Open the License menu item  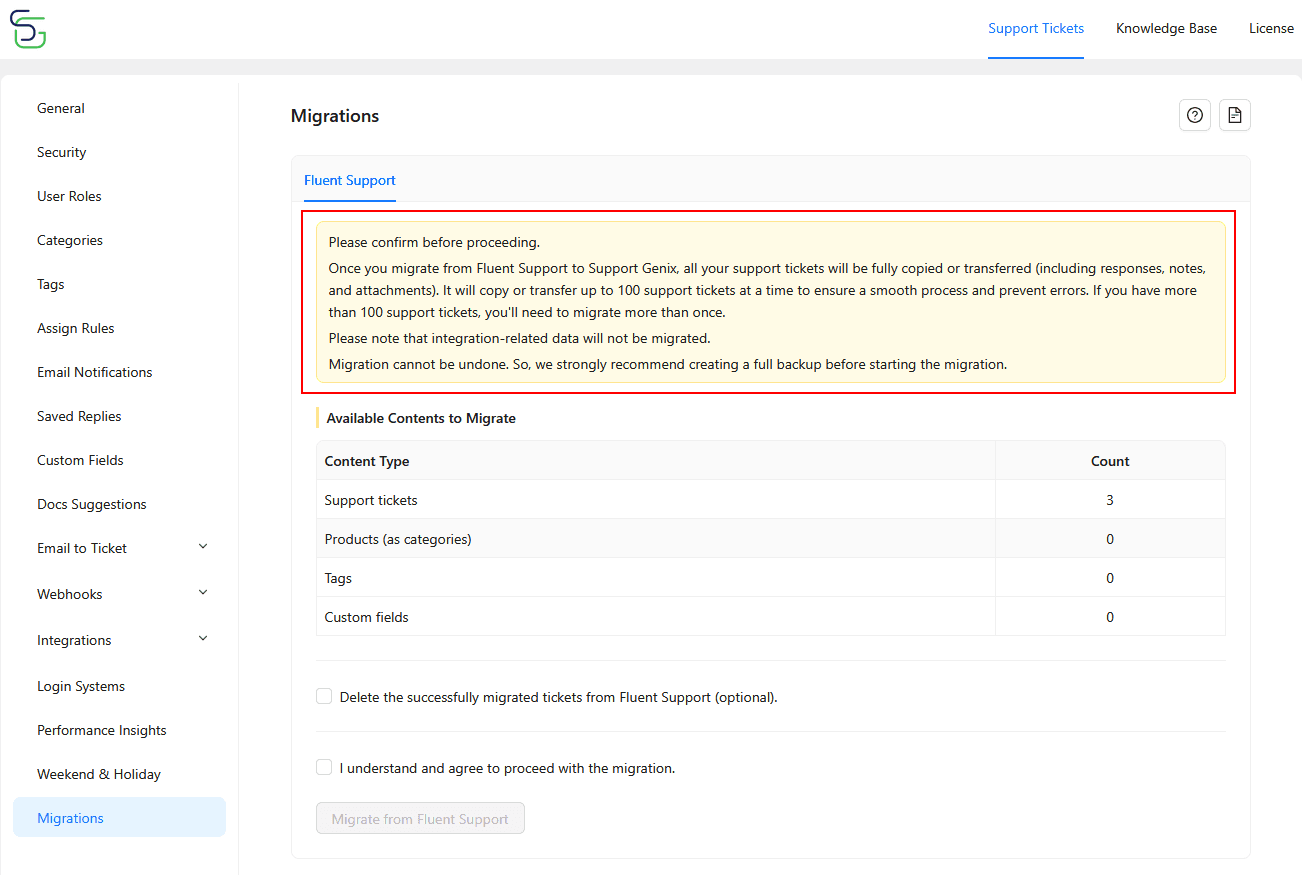coord(1271,29)
